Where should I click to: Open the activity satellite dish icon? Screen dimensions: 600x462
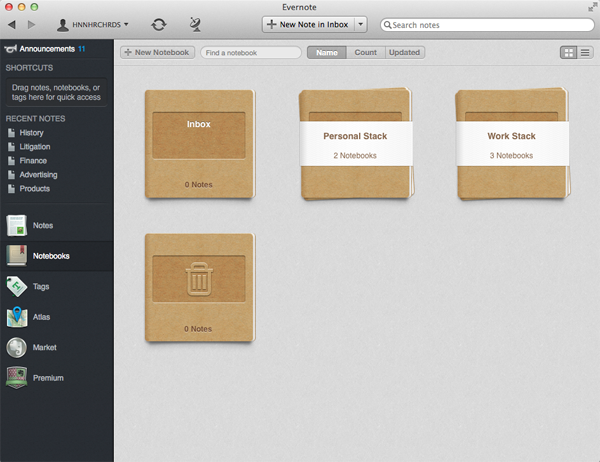tap(195, 25)
